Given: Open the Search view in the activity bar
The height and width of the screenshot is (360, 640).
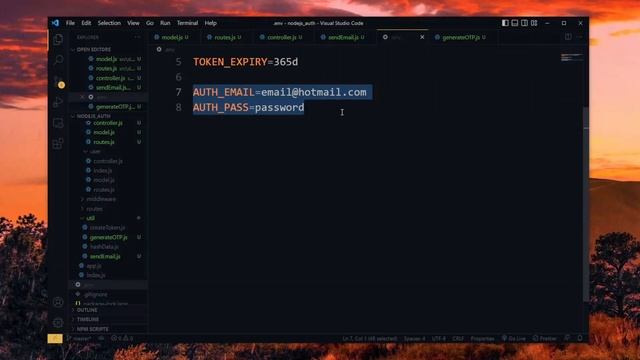Looking at the screenshot, I should tap(58, 60).
